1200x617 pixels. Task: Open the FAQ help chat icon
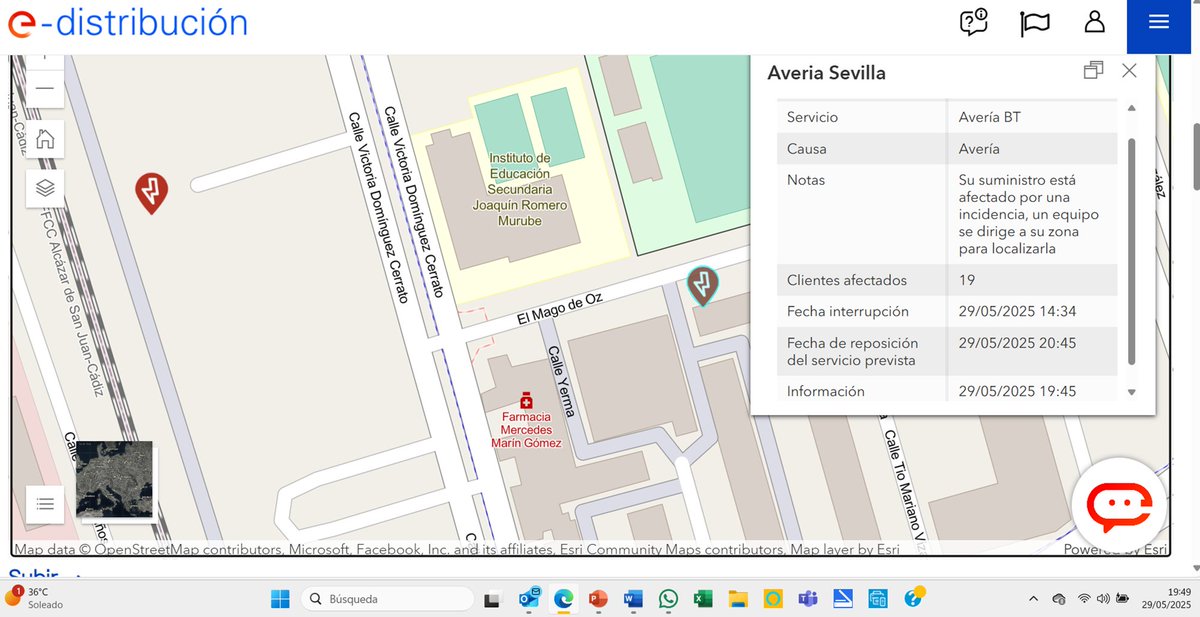pyautogui.click(x=974, y=21)
